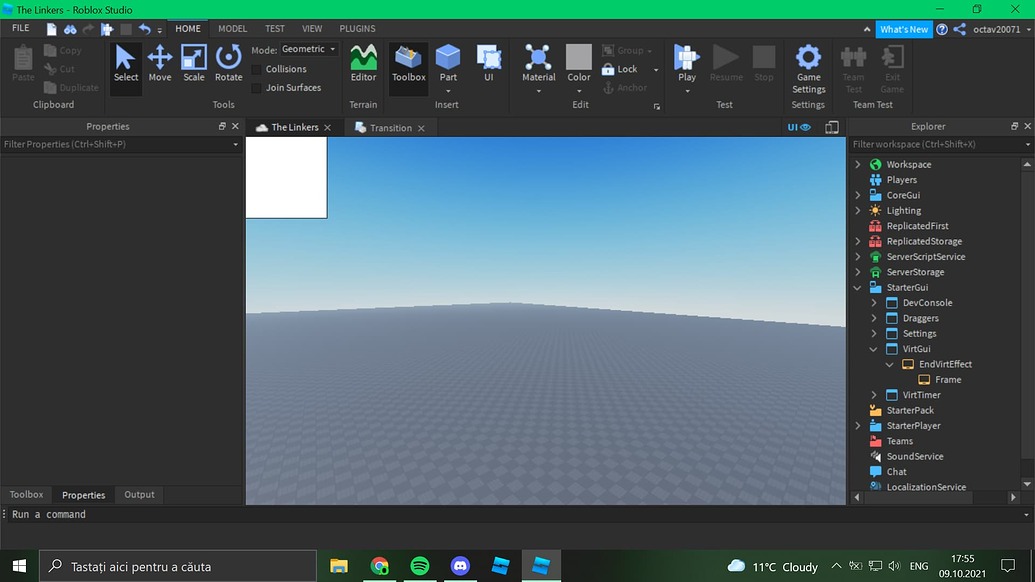Viewport: 1035px width, 582px height.
Task: Select SoundService in Explorer
Action: click(x=914, y=457)
